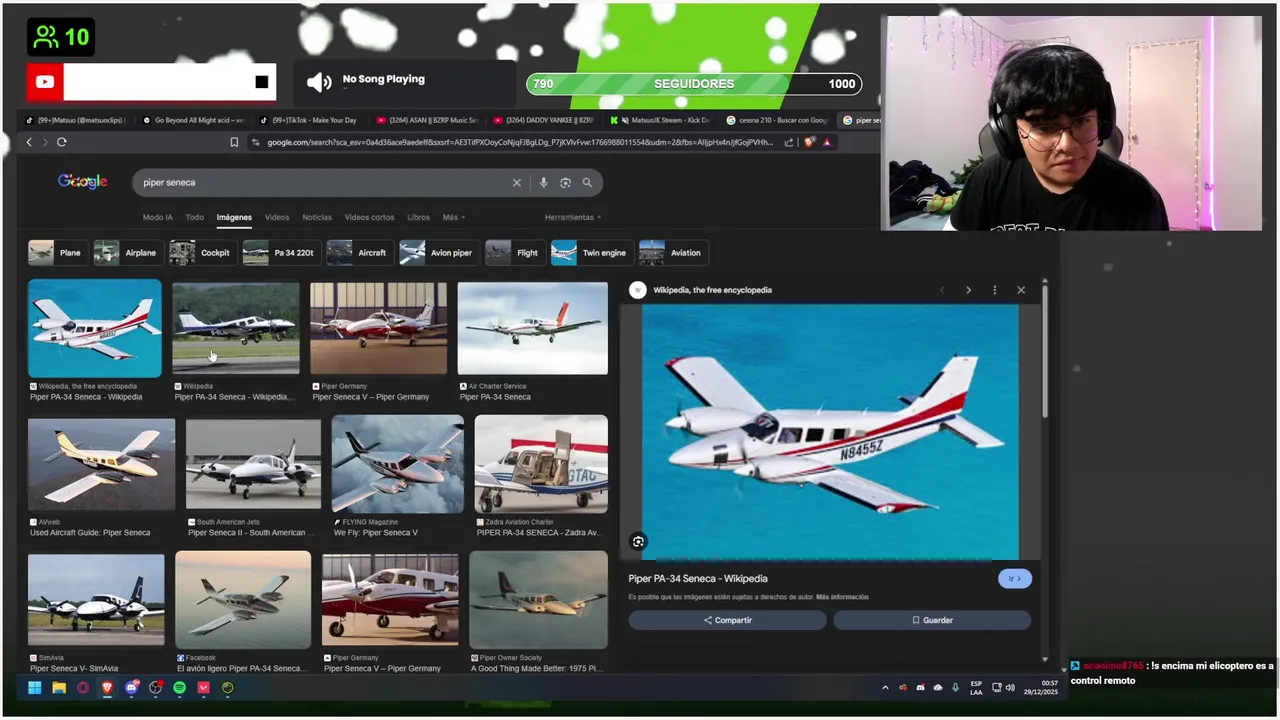Open the Libros tab
Viewport: 1280px width, 720px height.
pyautogui.click(x=418, y=217)
